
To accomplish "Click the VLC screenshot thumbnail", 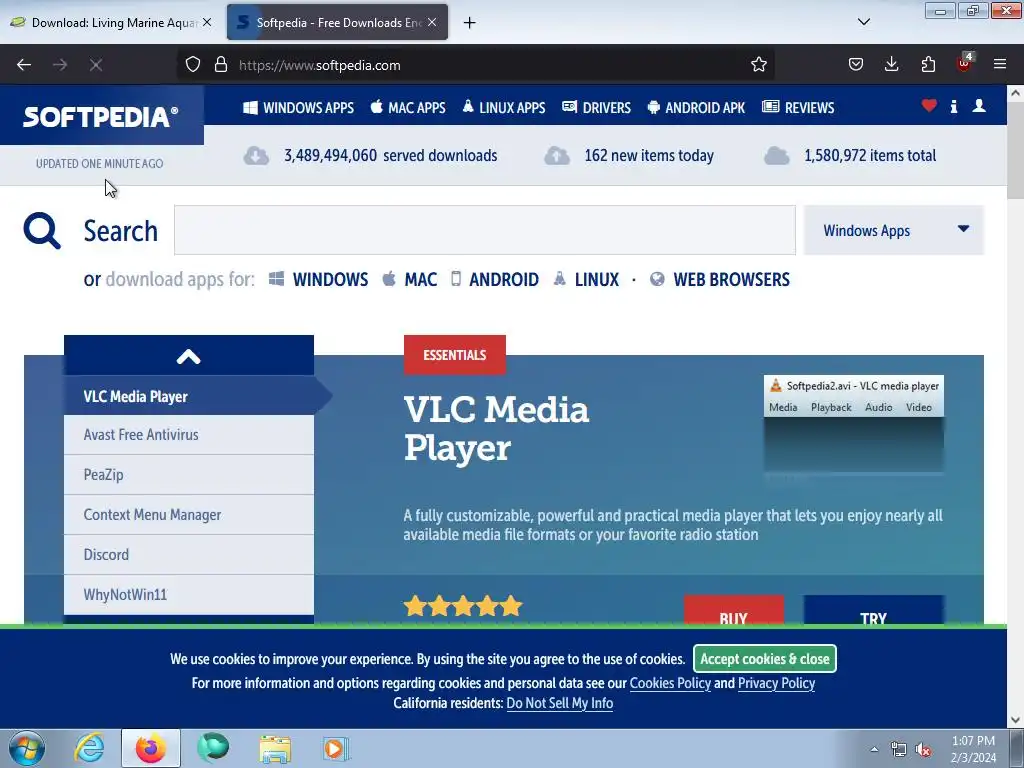I will coord(854,423).
